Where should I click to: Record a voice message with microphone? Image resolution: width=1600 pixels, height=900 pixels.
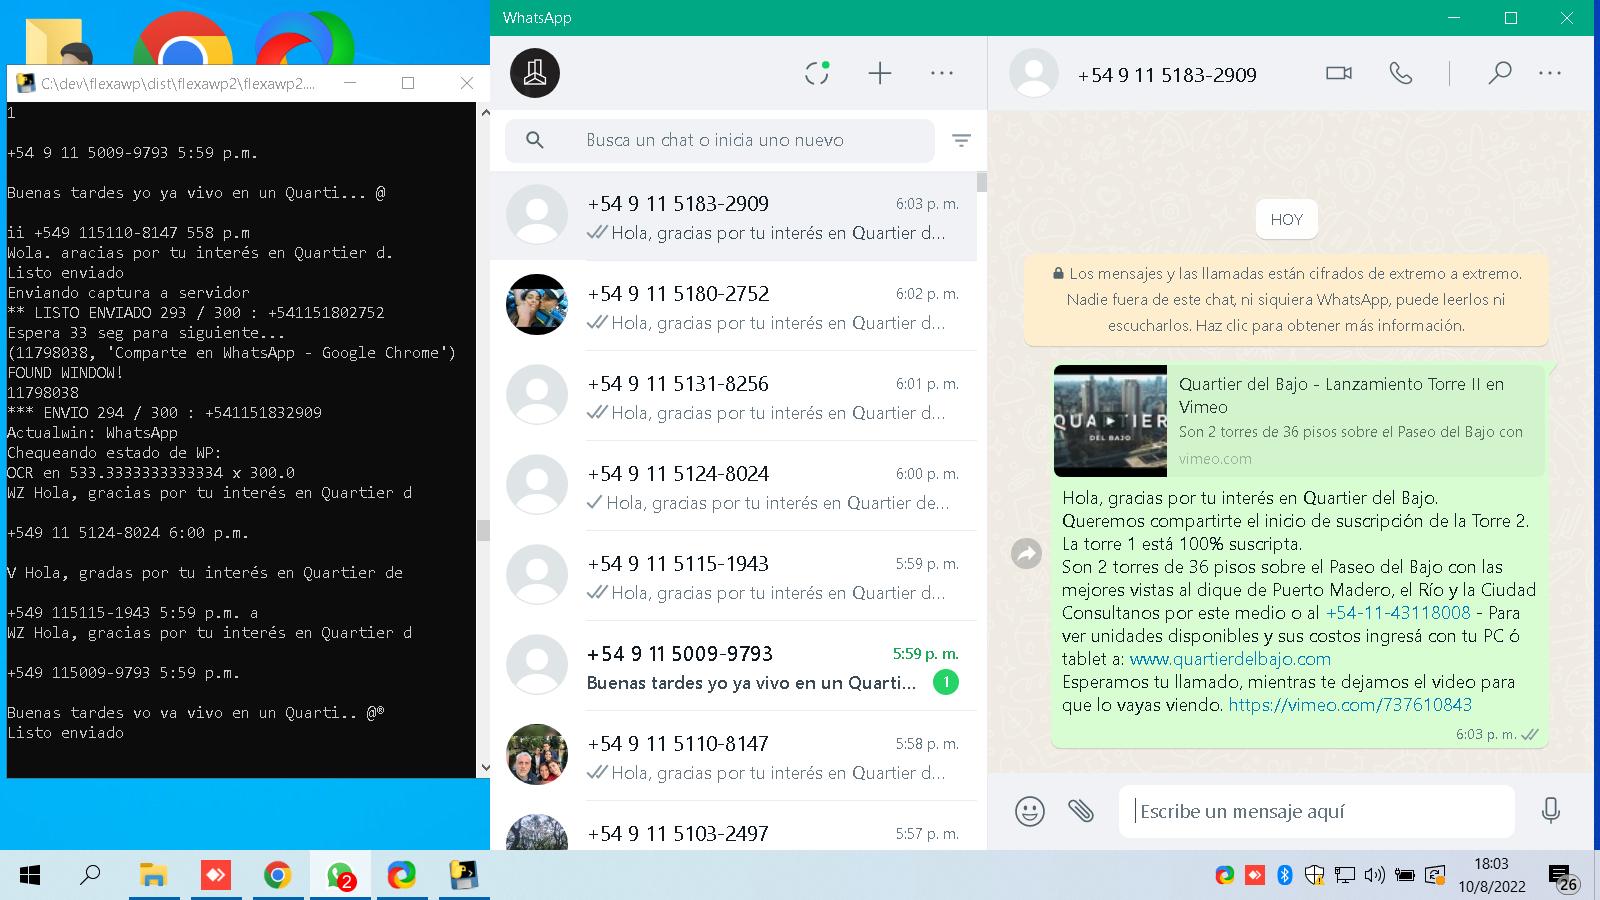coord(1551,810)
